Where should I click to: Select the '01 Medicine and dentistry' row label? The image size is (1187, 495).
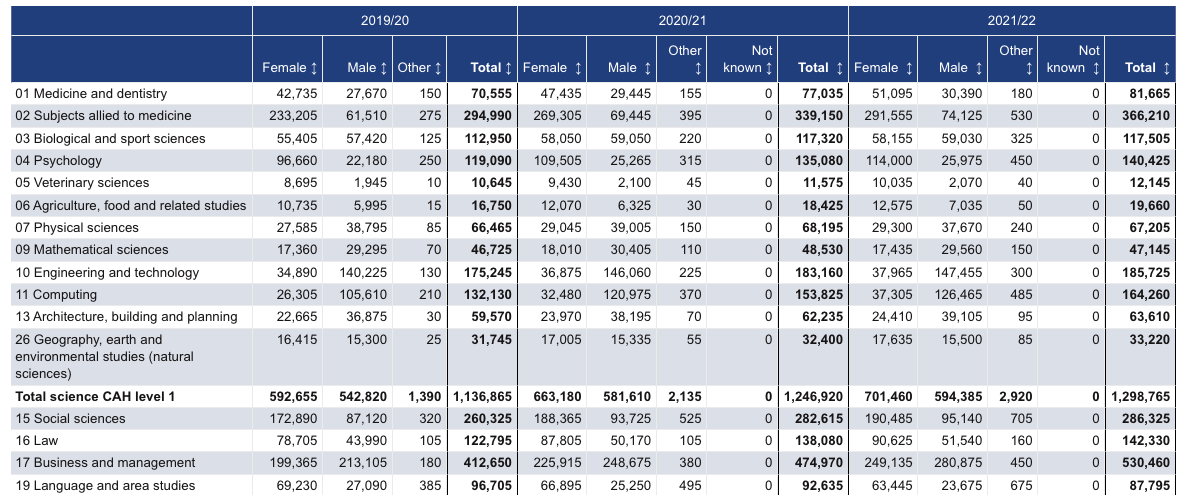click(x=91, y=94)
